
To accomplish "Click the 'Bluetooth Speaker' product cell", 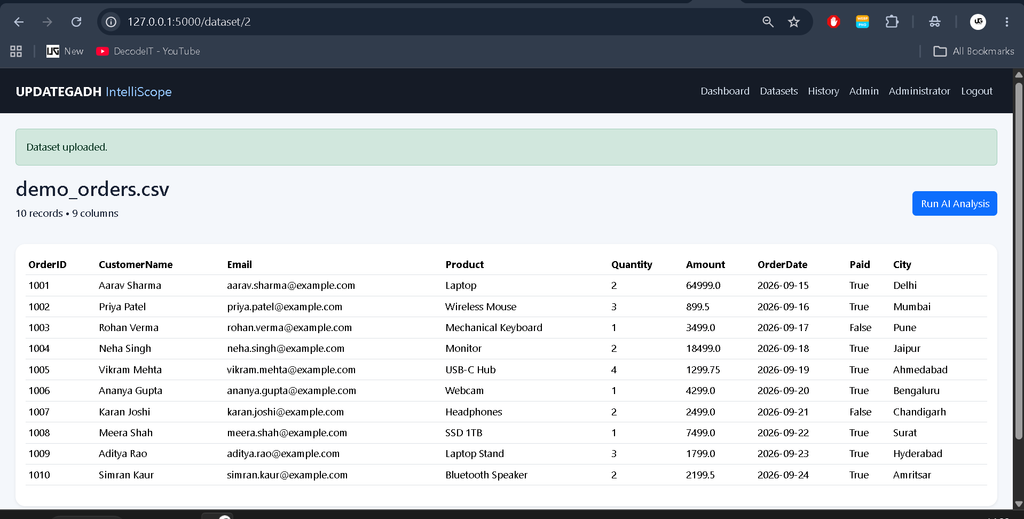I will coord(486,475).
